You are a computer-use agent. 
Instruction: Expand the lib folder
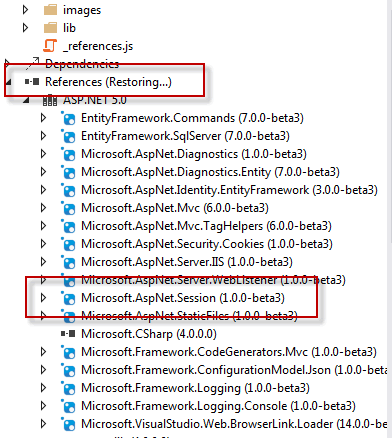(x=25, y=28)
